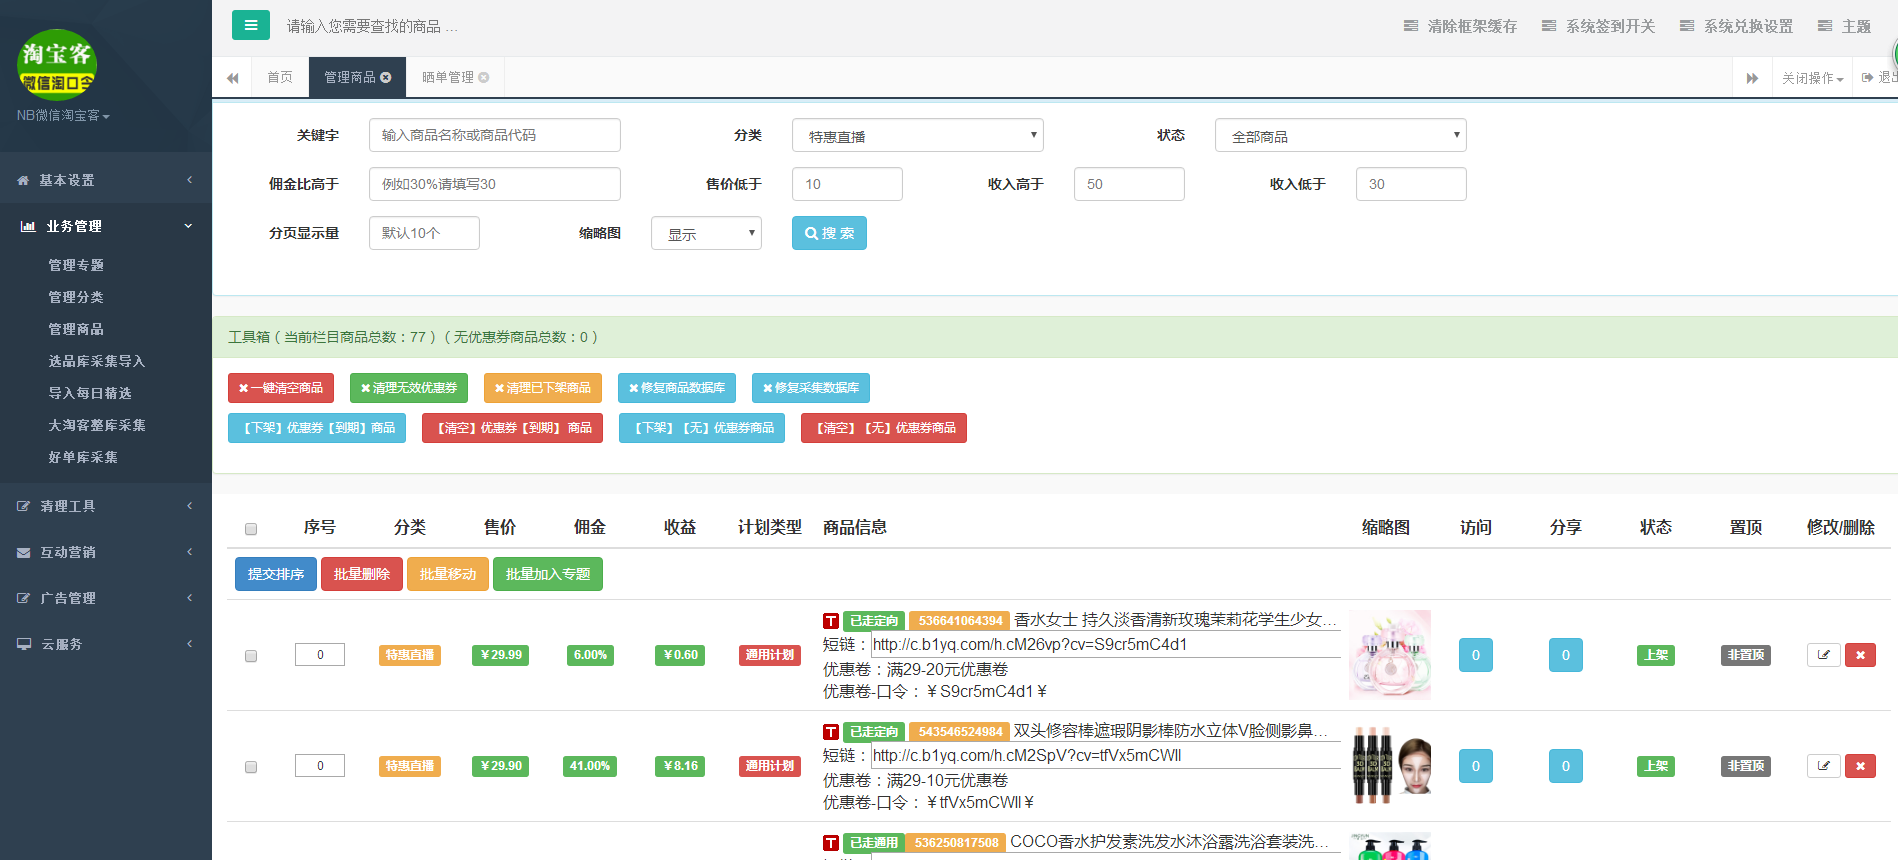
Task: Click share count badge for contour stick product
Action: pos(1566,766)
